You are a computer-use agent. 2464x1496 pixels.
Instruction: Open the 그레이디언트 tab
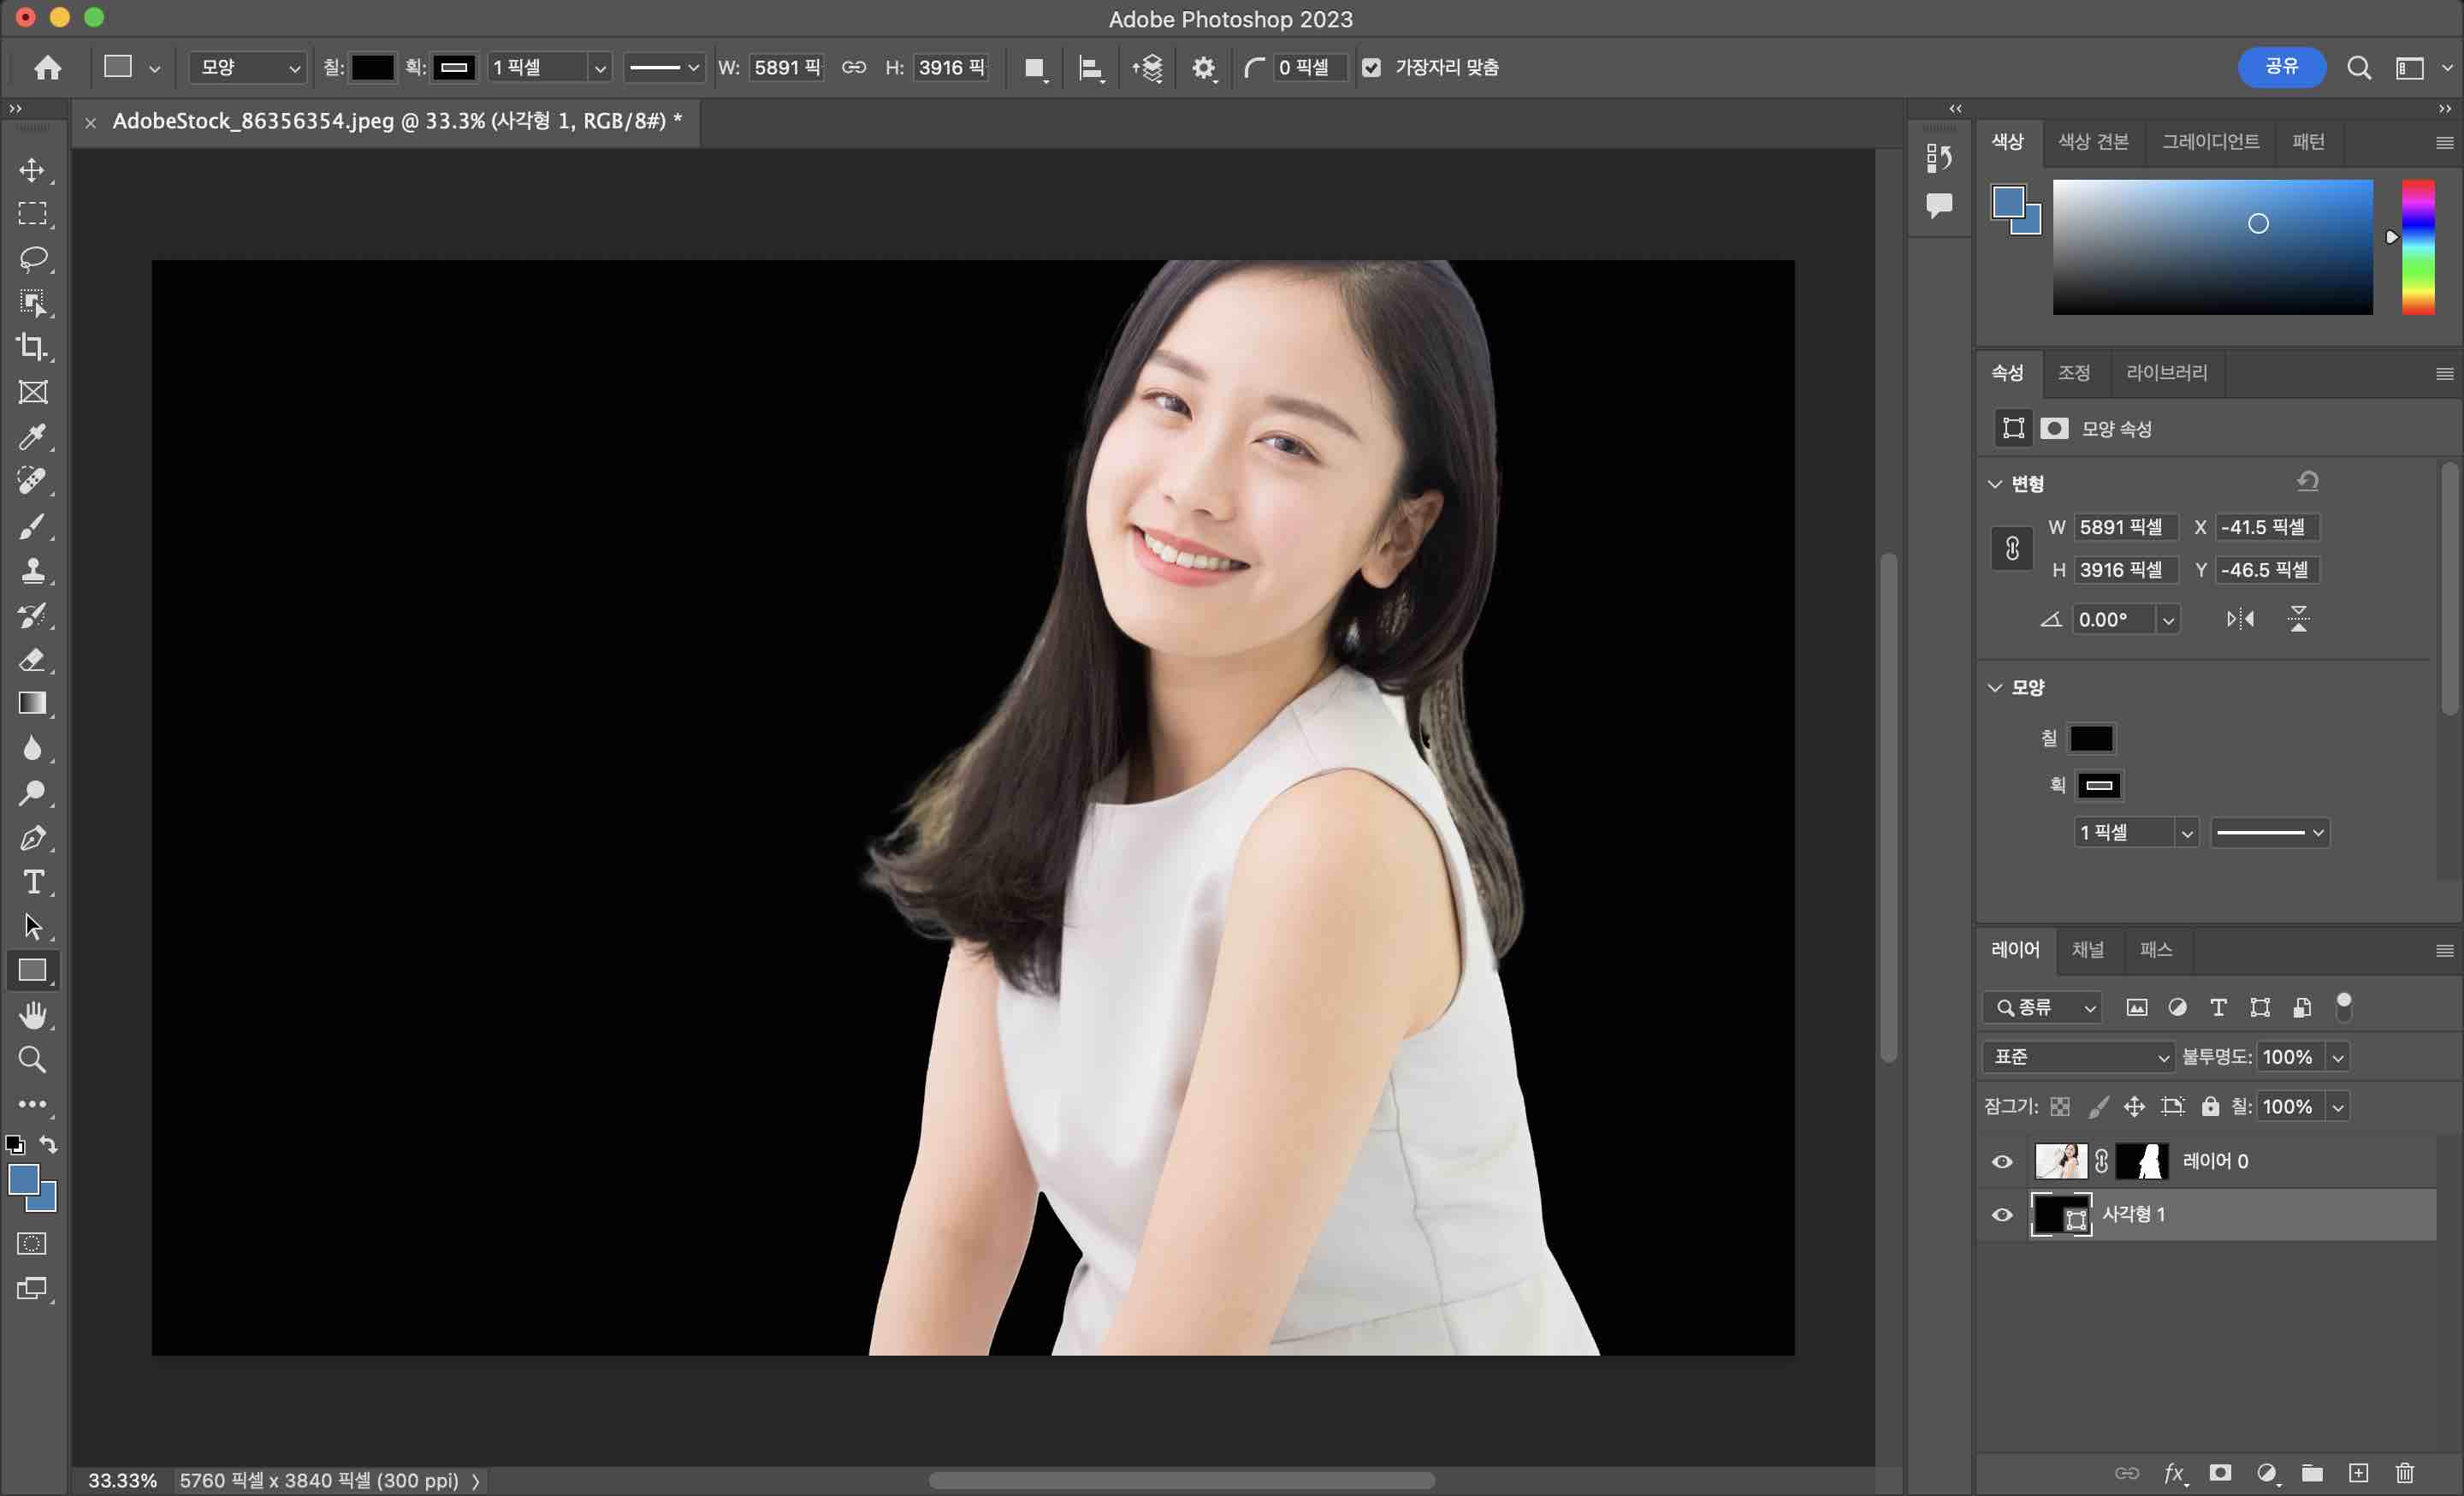pos(2210,141)
